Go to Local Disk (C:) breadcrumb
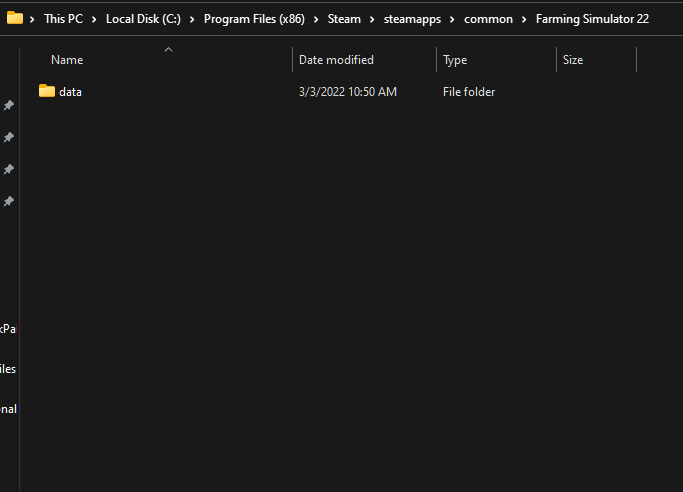683x492 pixels. (x=143, y=19)
